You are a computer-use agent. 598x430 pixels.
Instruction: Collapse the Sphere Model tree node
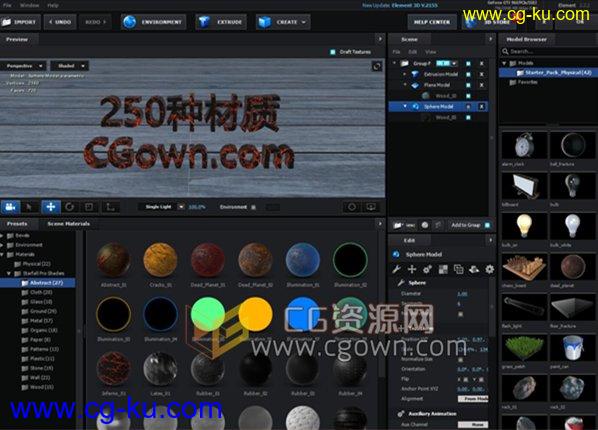[x=405, y=107]
